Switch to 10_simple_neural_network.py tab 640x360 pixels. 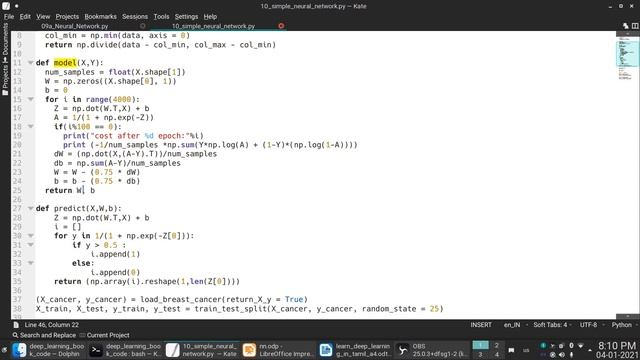click(213, 26)
